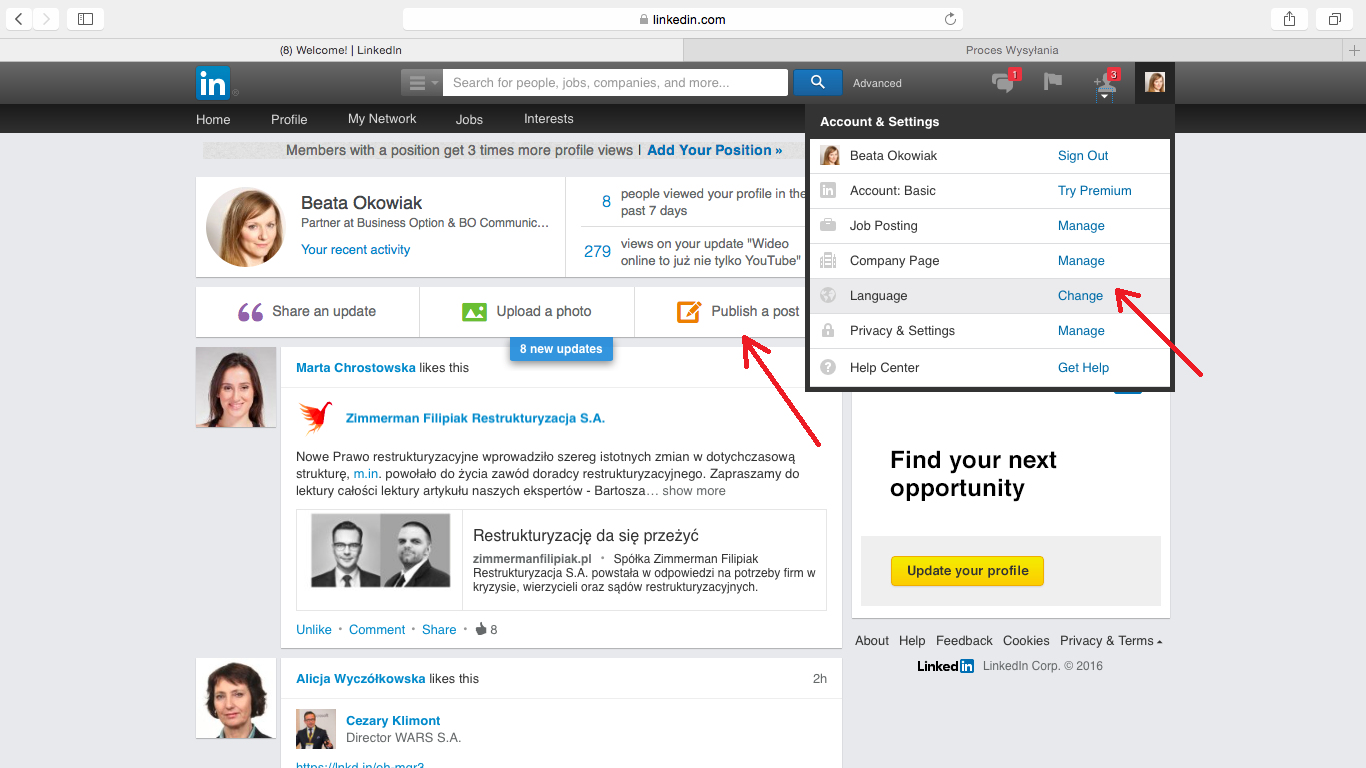This screenshot has height=768, width=1366.
Task: Click Change next to Language
Action: point(1080,296)
